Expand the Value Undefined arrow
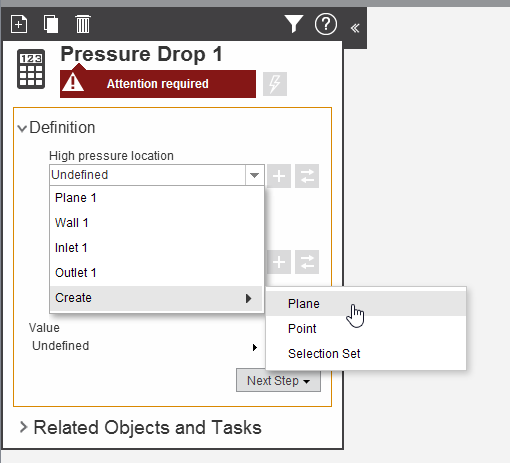Screen dimensions: 510x463 255,347
